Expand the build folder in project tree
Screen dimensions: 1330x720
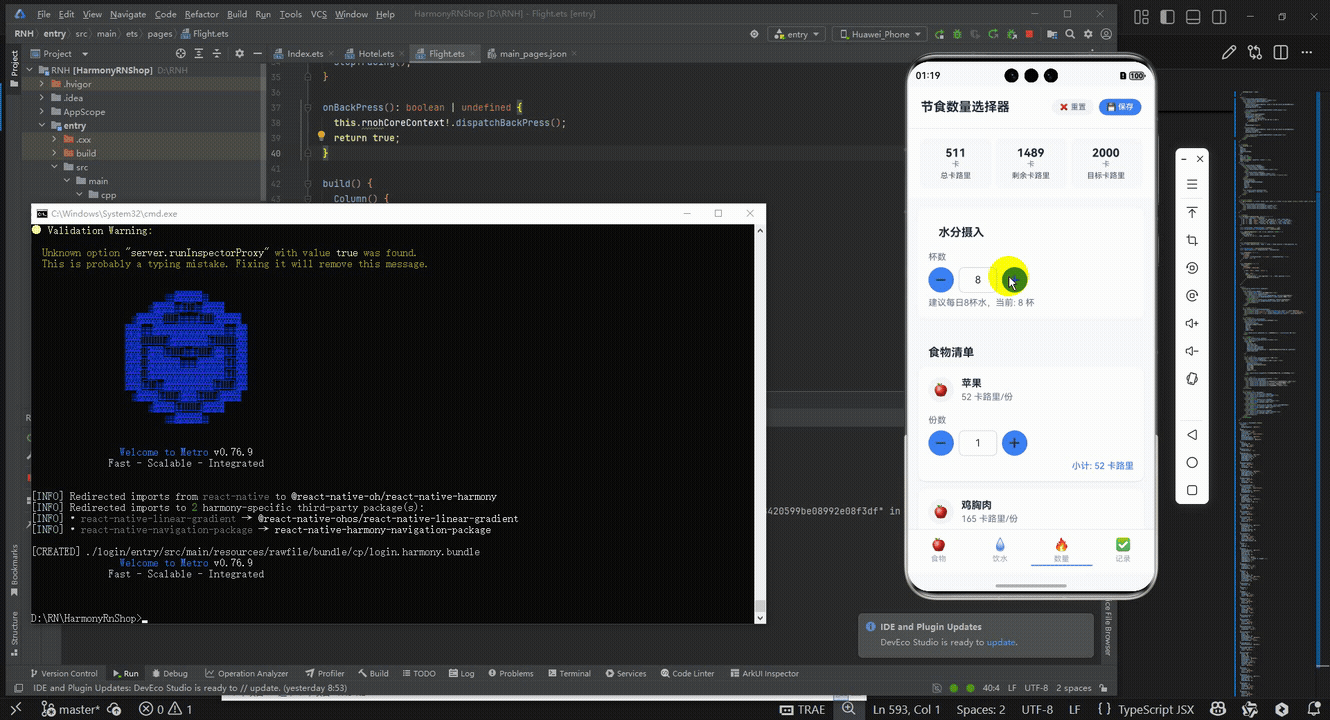point(55,153)
